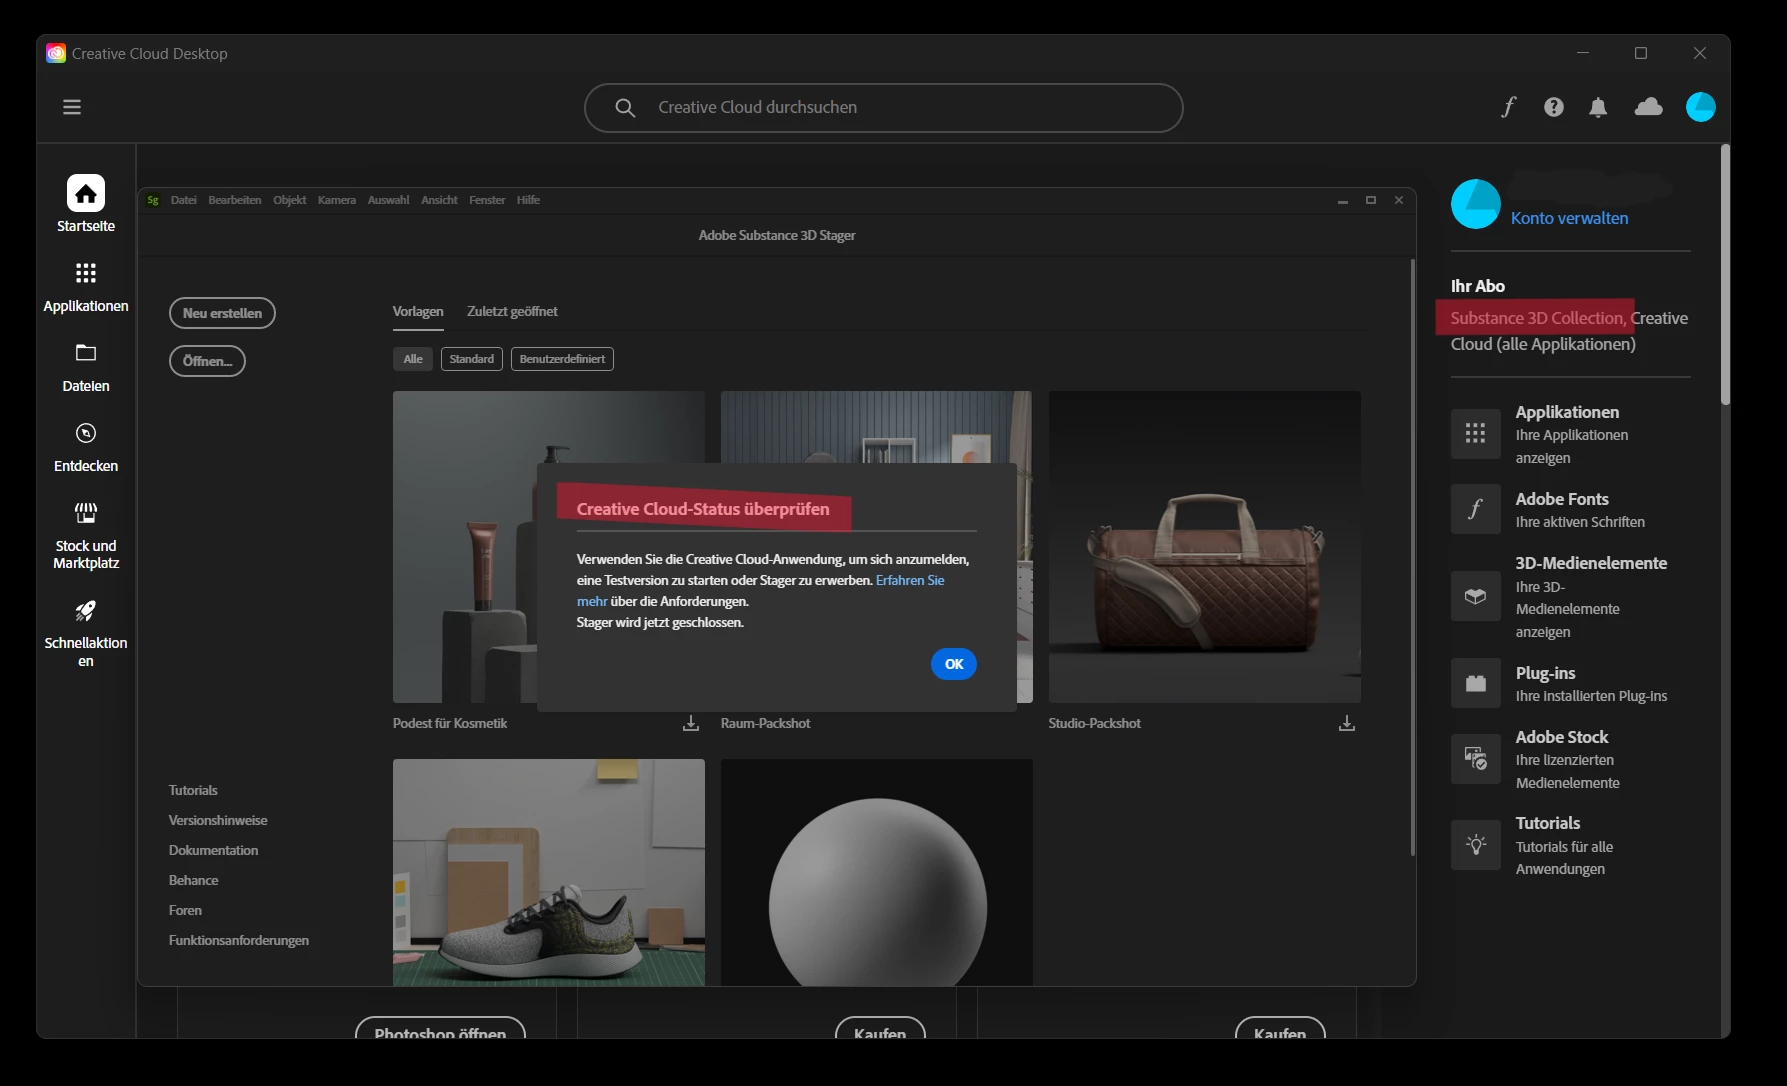Click large profile avatar in right panel
This screenshot has height=1086, width=1787.
coord(1476,204)
